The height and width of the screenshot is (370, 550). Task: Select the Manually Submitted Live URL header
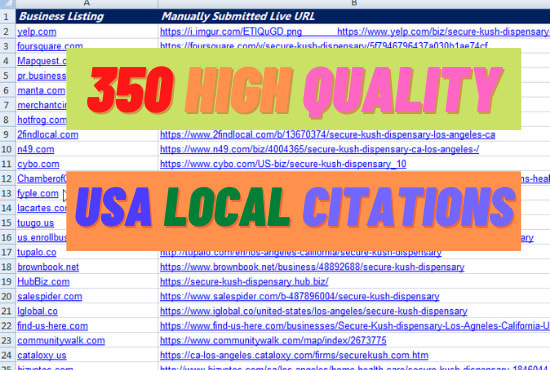(354, 16)
